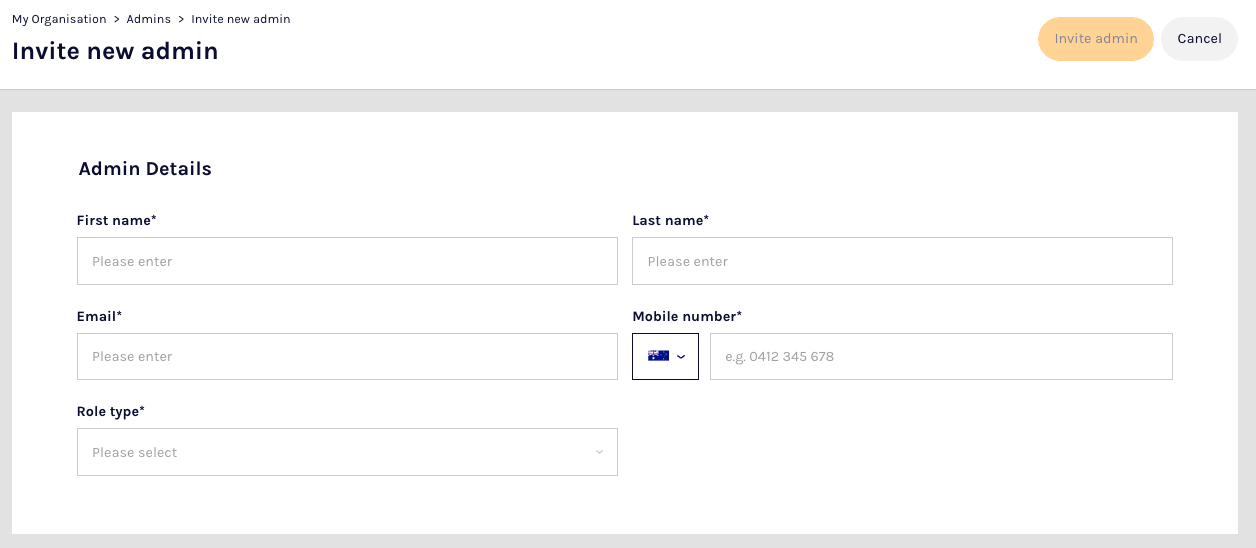
Task: Click the Mobile number input field
Action: pyautogui.click(x=941, y=356)
